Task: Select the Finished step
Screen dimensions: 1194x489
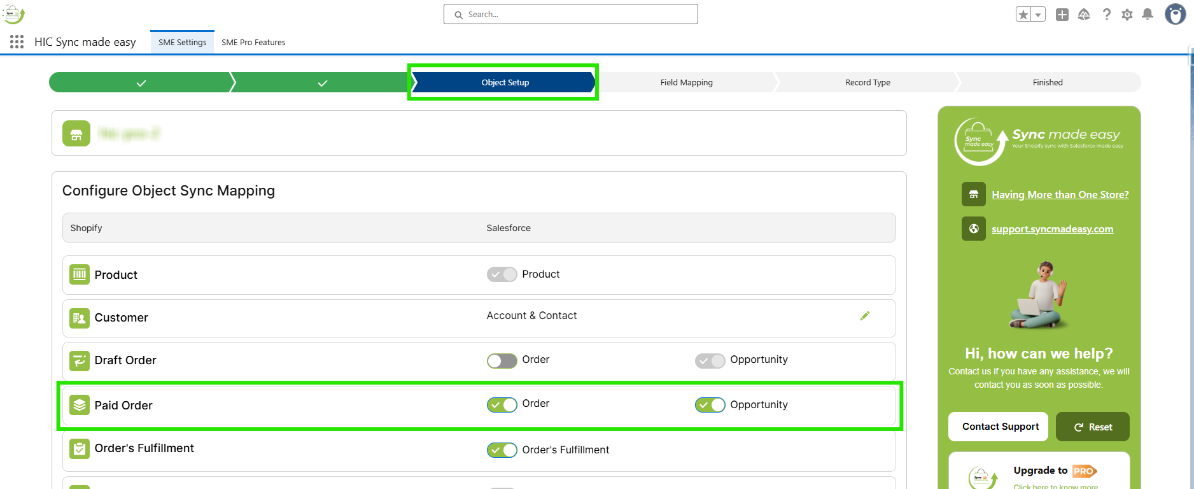Action: tap(1048, 82)
